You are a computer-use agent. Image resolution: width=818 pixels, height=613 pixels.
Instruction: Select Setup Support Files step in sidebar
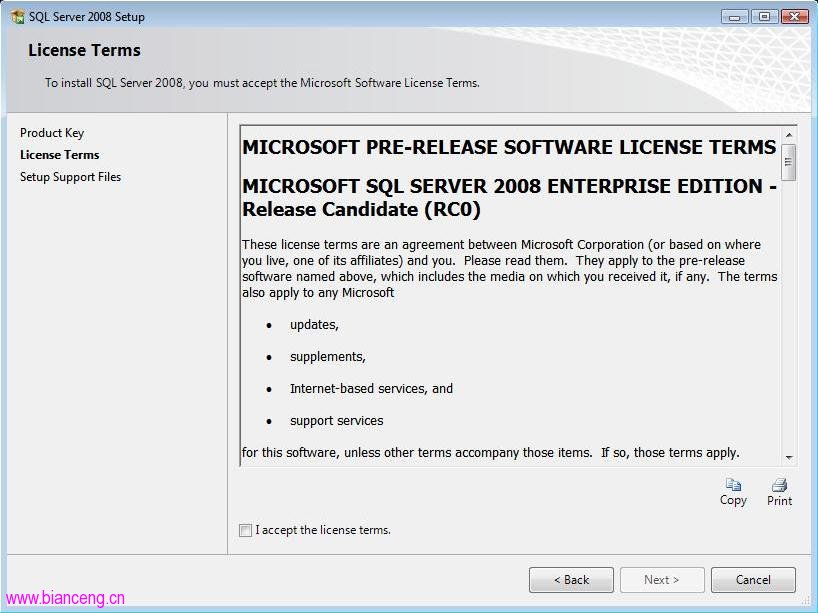click(70, 177)
